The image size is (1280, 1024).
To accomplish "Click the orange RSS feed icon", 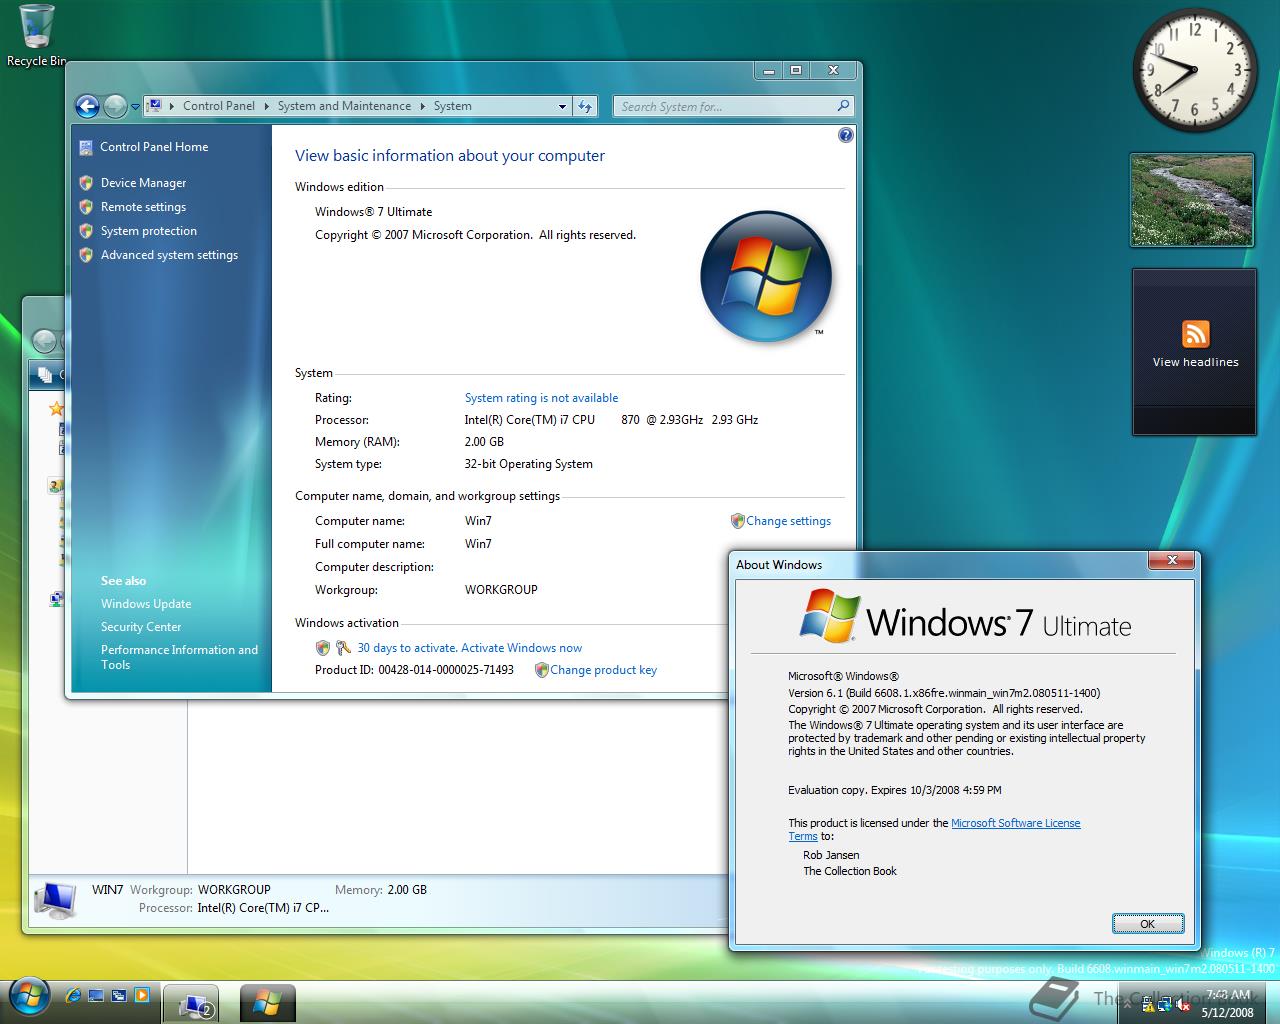I will click(1195, 334).
